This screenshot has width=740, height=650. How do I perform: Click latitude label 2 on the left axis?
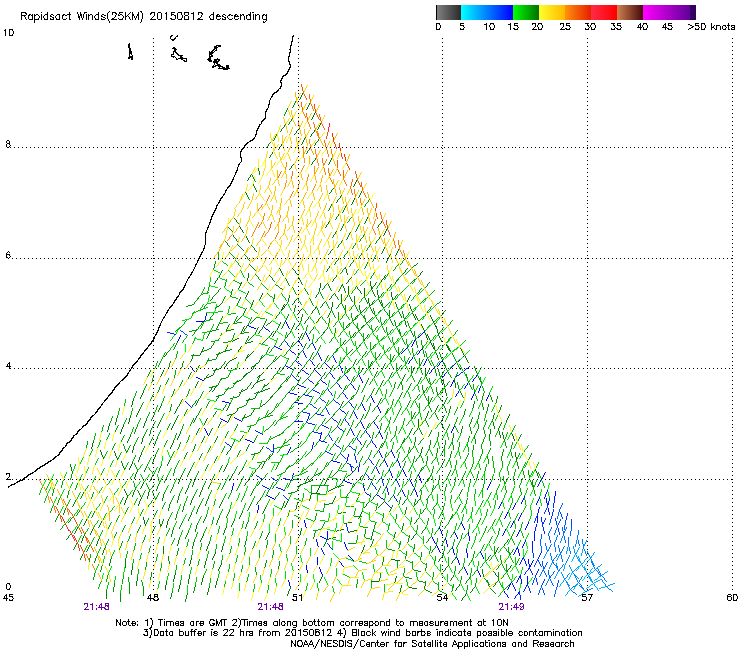[8, 477]
